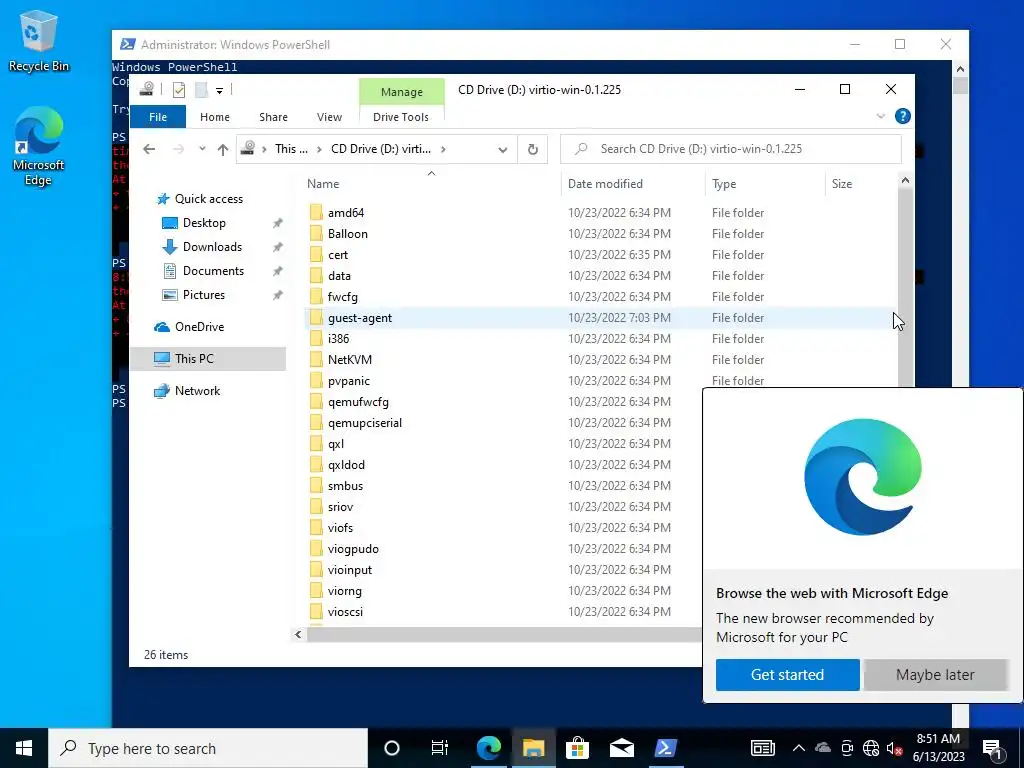Image resolution: width=1024 pixels, height=768 pixels.
Task: Select the Balloon folder icon
Action: coord(316,233)
